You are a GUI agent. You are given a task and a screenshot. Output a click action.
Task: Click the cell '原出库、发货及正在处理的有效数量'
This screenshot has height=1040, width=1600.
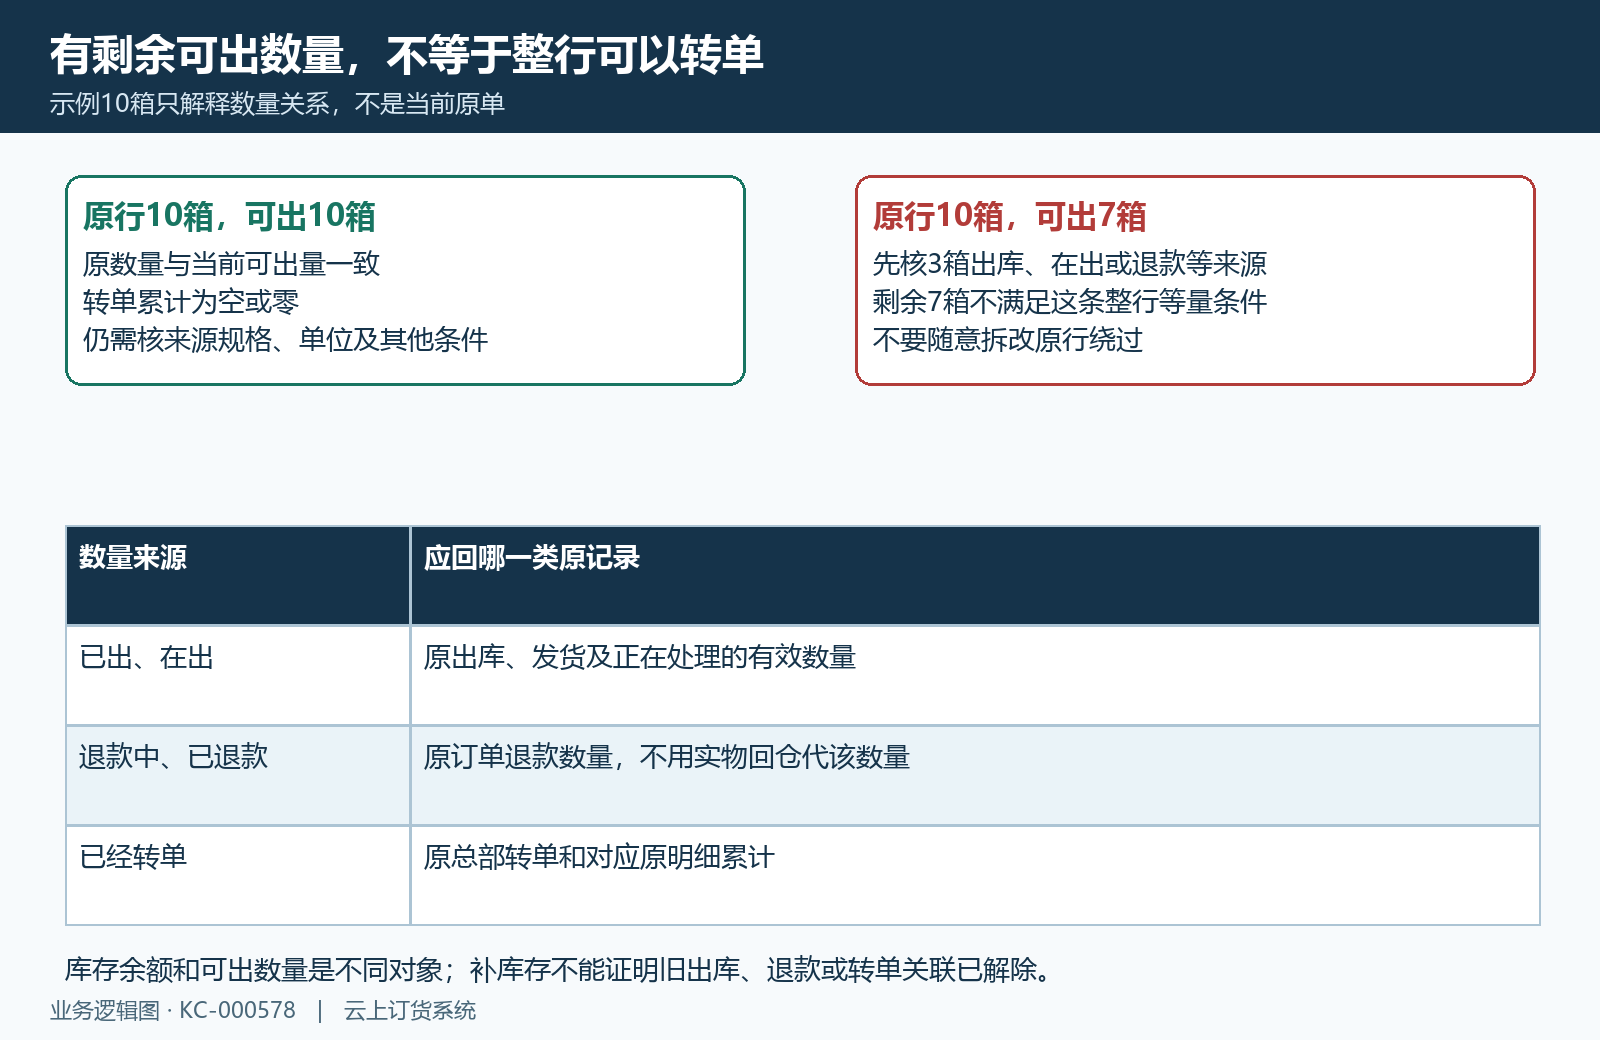tap(975, 676)
